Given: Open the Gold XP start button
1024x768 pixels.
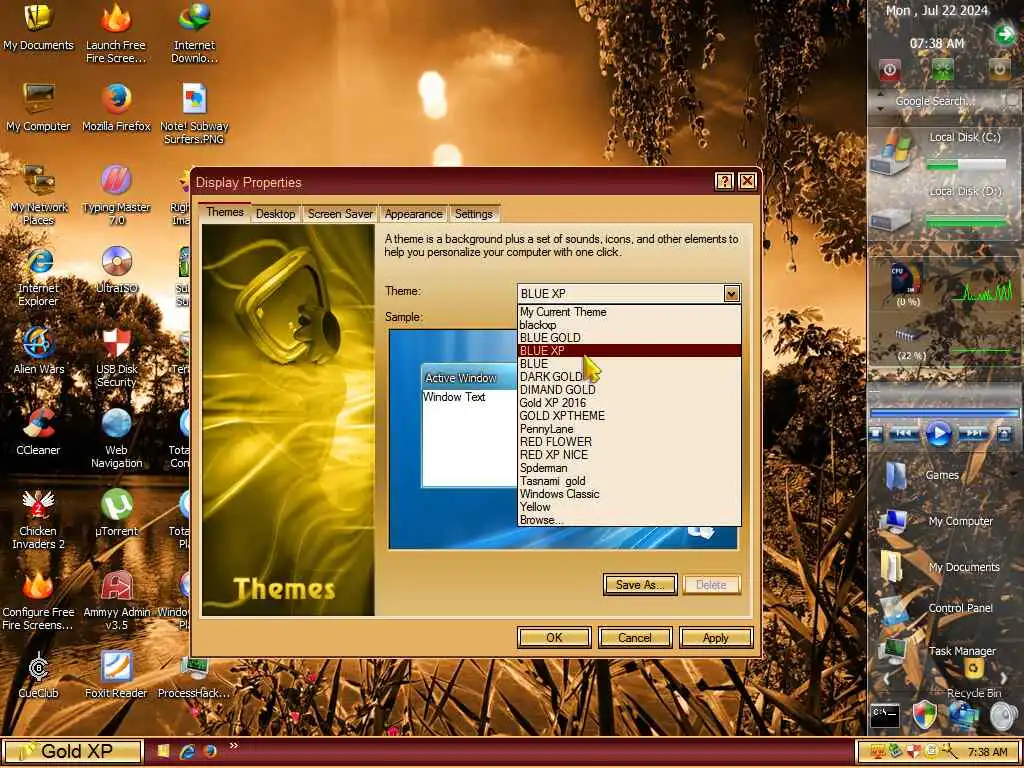Looking at the screenshot, I should pos(73,751).
